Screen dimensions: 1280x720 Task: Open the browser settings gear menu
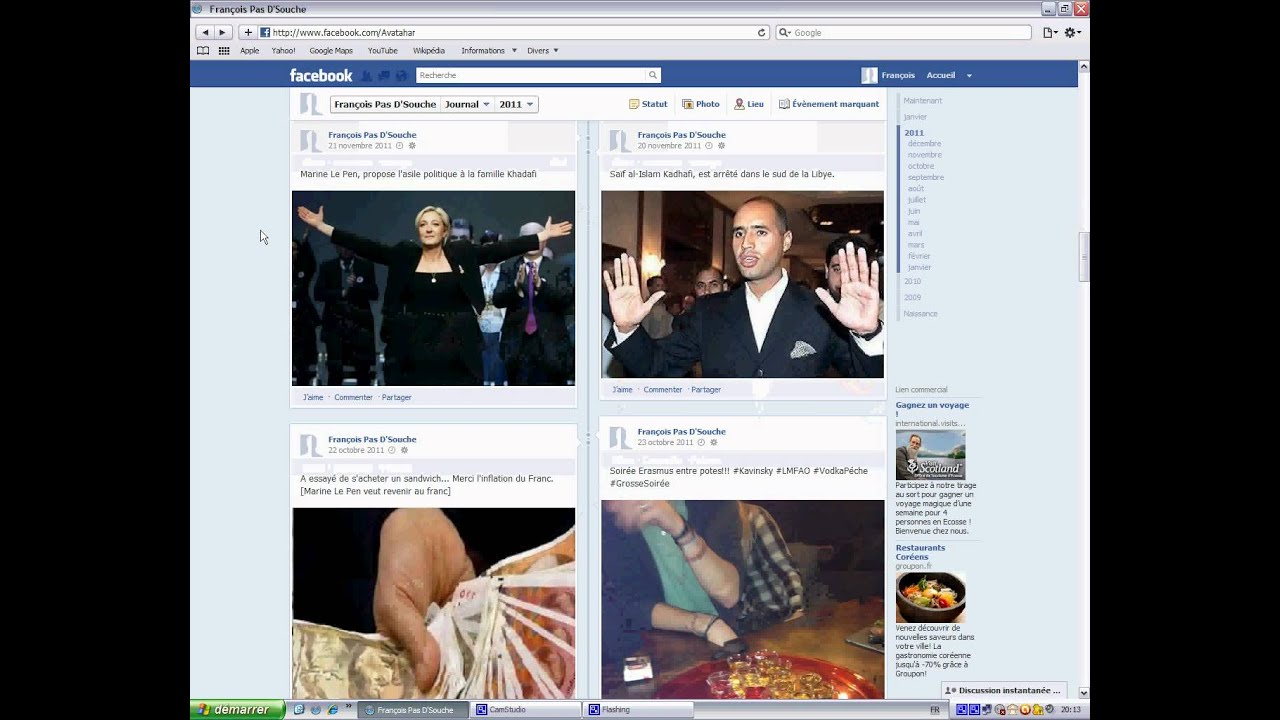1072,33
